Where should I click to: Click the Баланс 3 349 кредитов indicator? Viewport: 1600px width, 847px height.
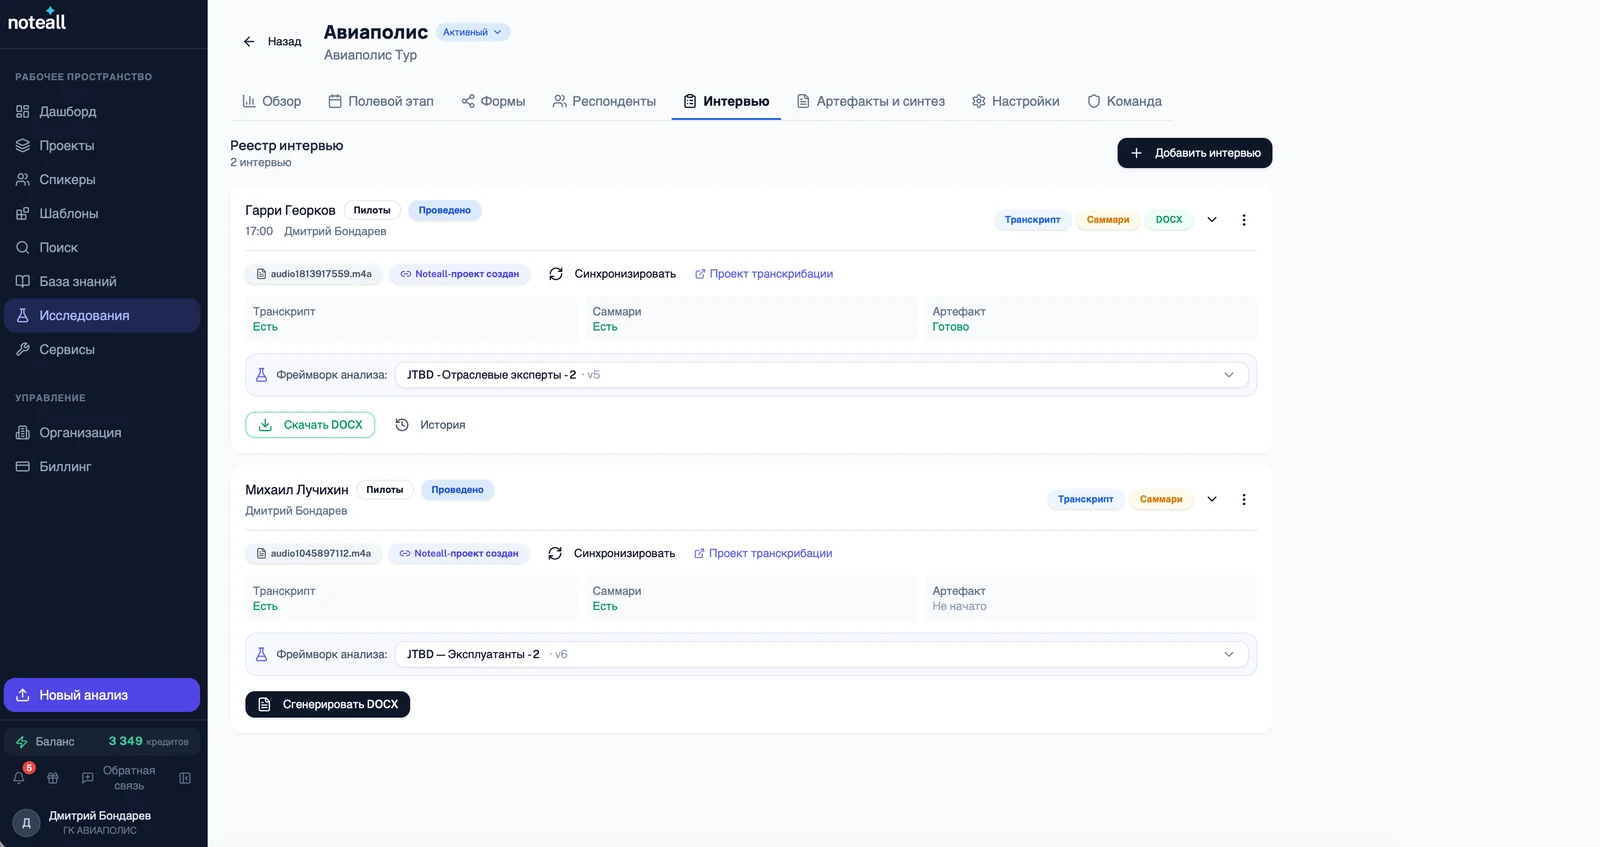coord(102,741)
